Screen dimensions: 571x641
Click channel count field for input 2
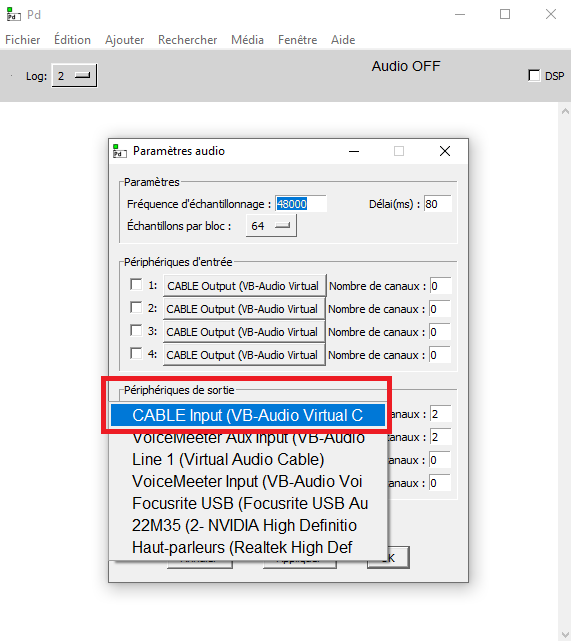pos(440,309)
